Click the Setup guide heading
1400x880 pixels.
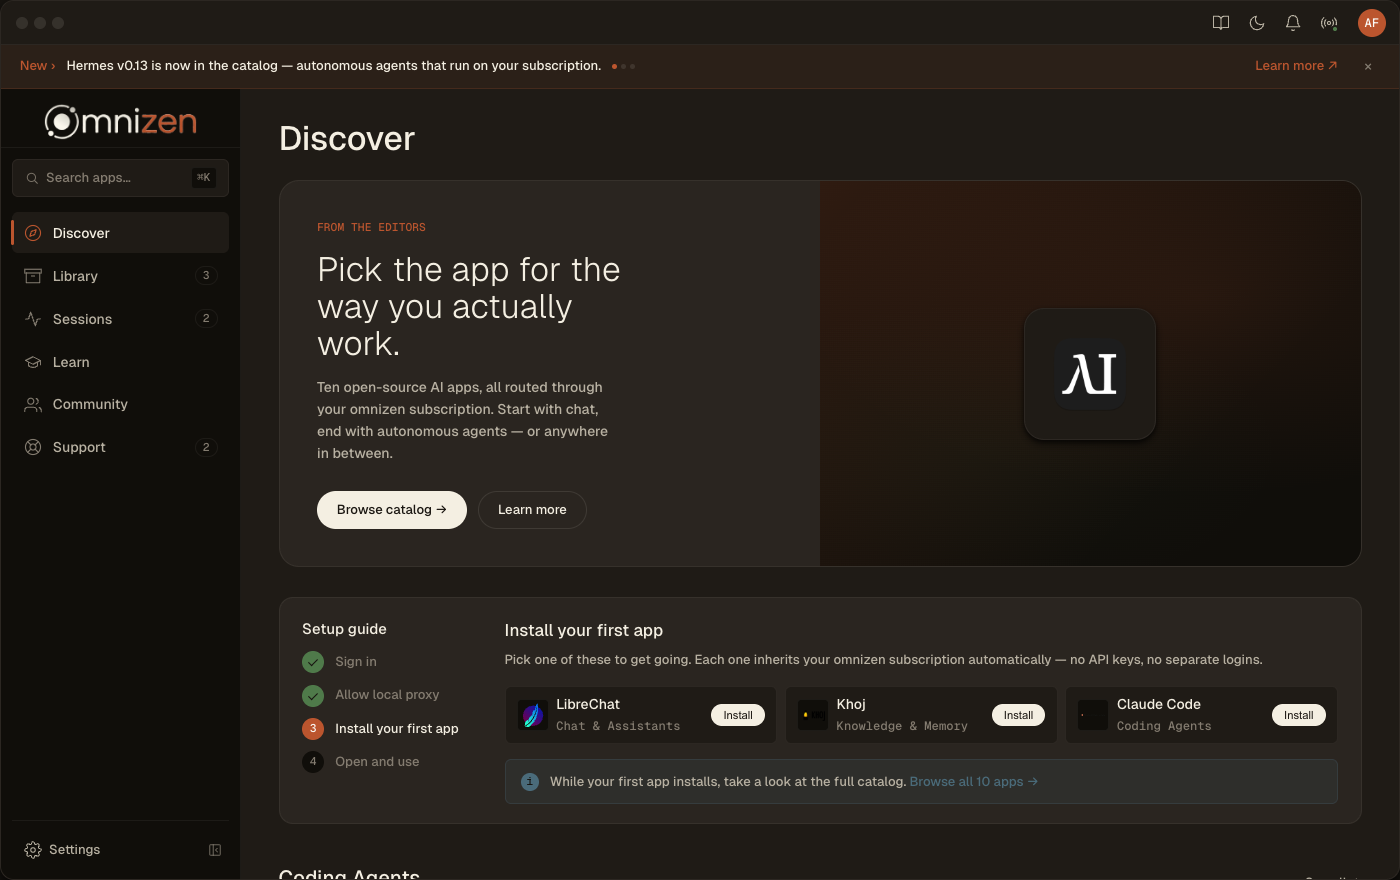tap(344, 629)
